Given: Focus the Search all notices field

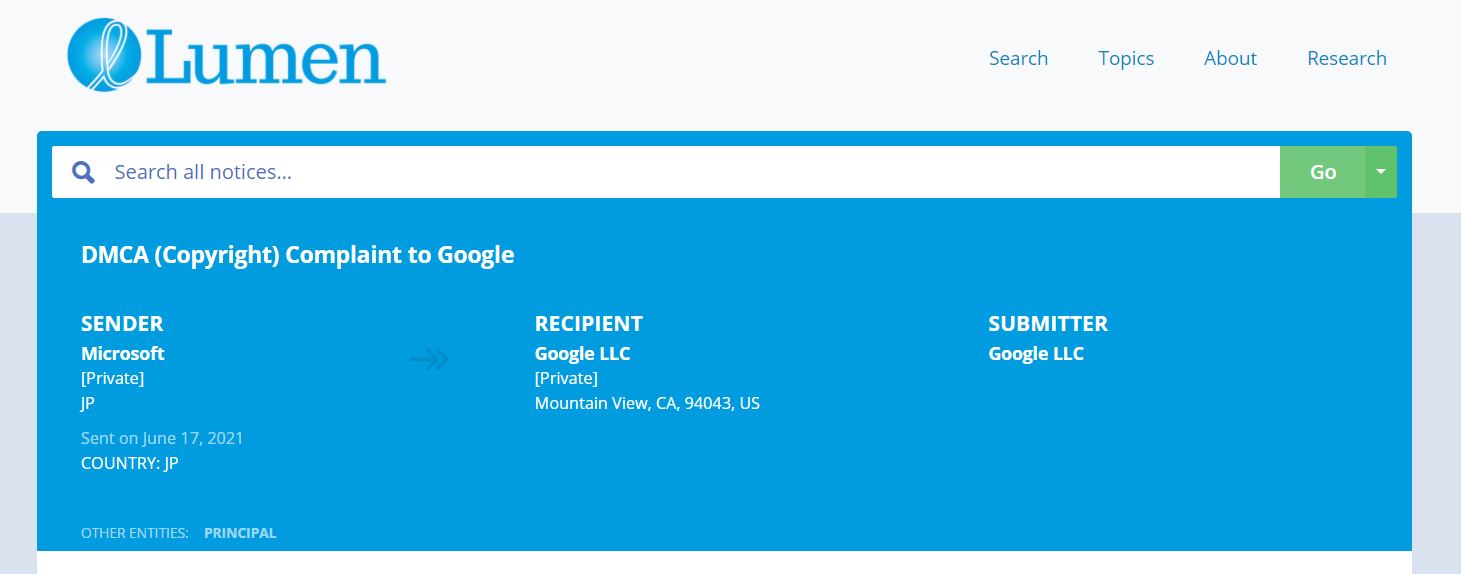Looking at the screenshot, I should [x=690, y=172].
